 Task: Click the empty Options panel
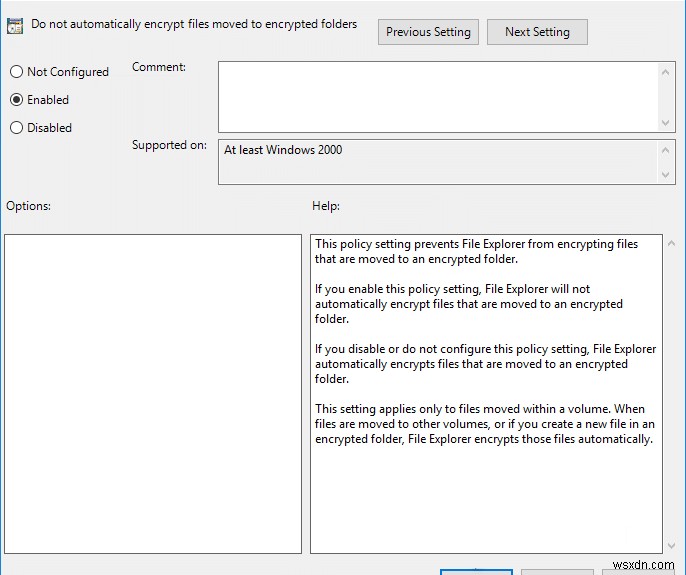153,394
